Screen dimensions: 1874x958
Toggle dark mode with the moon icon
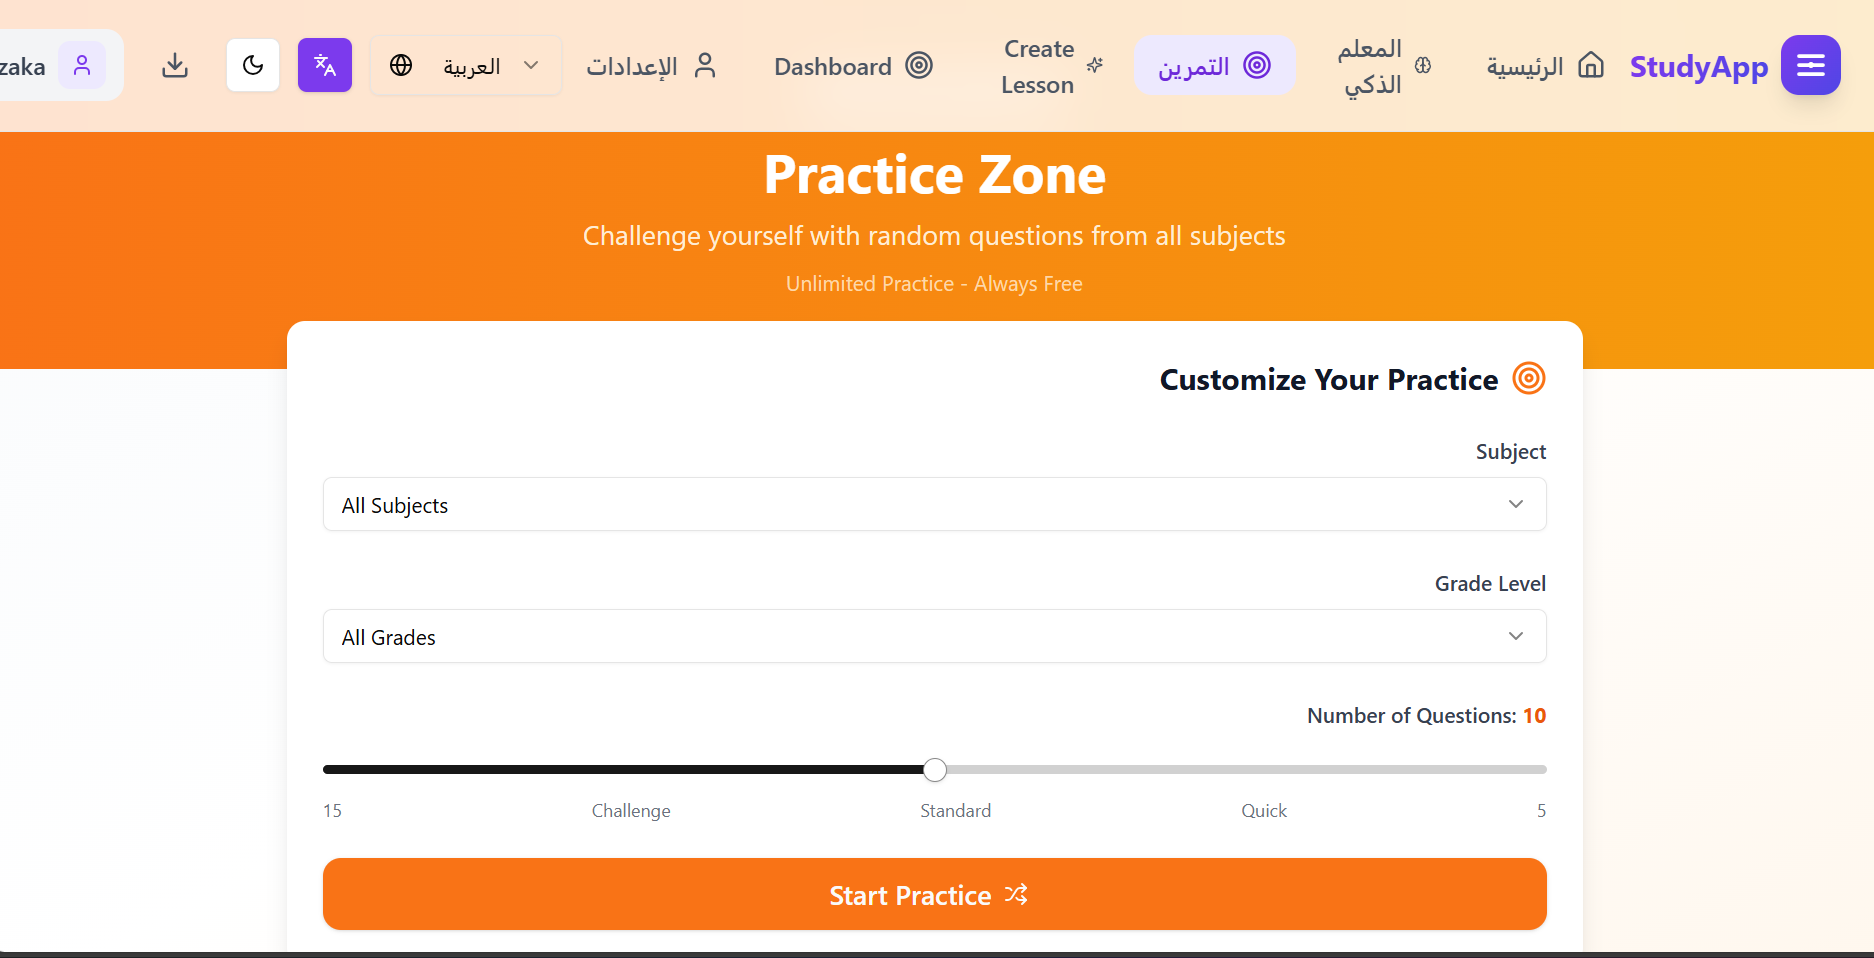point(253,66)
